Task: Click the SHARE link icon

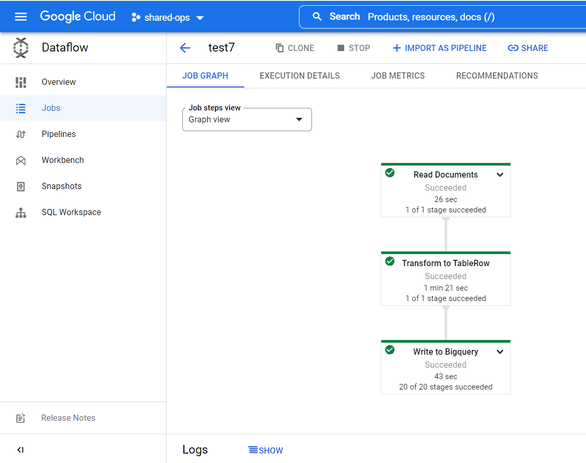Action: click(x=513, y=48)
